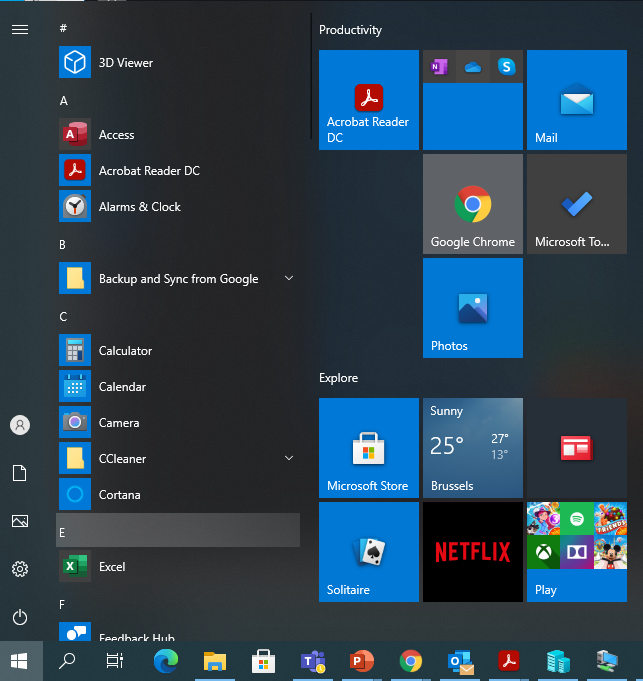Launch the Solitaire tile

pyautogui.click(x=369, y=552)
